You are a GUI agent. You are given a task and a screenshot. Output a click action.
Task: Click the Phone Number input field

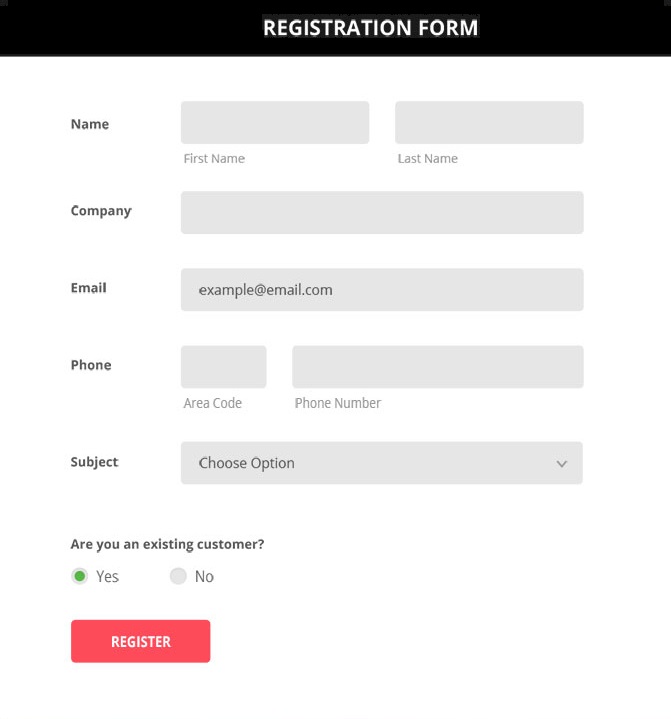[437, 366]
